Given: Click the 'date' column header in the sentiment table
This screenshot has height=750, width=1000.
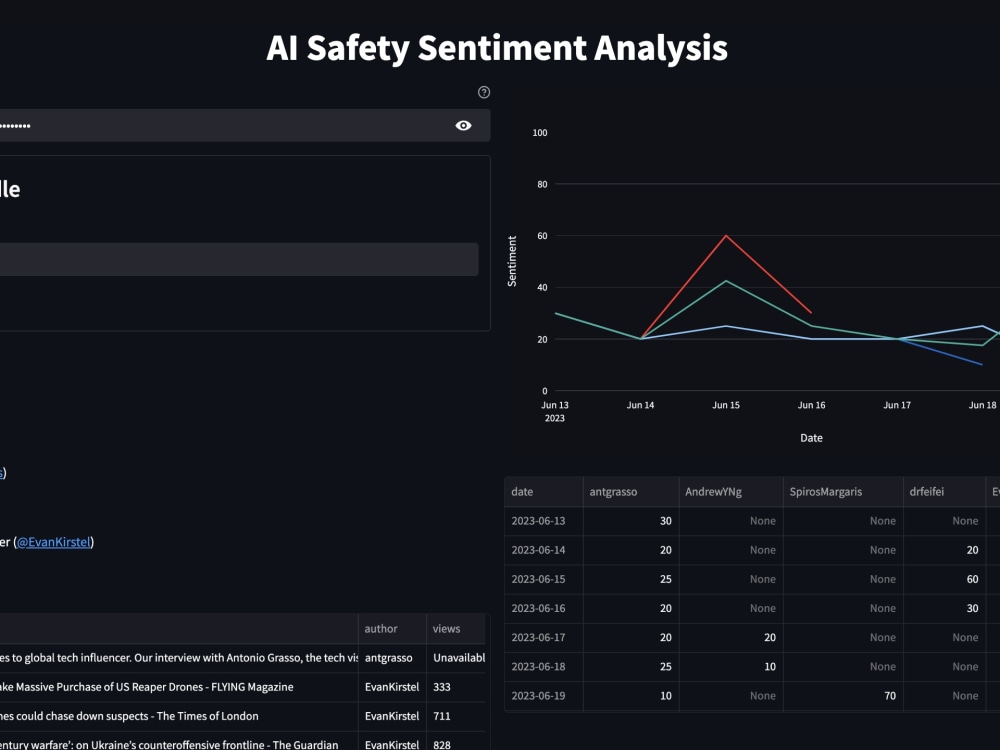Looking at the screenshot, I should pos(543,492).
